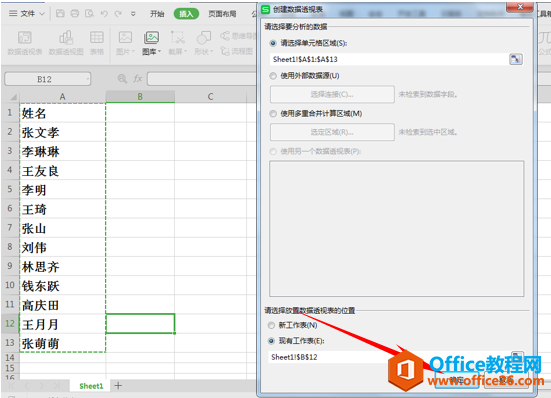Expand the 截屏 dropdown arrow
The image size is (551, 398).
185,52
